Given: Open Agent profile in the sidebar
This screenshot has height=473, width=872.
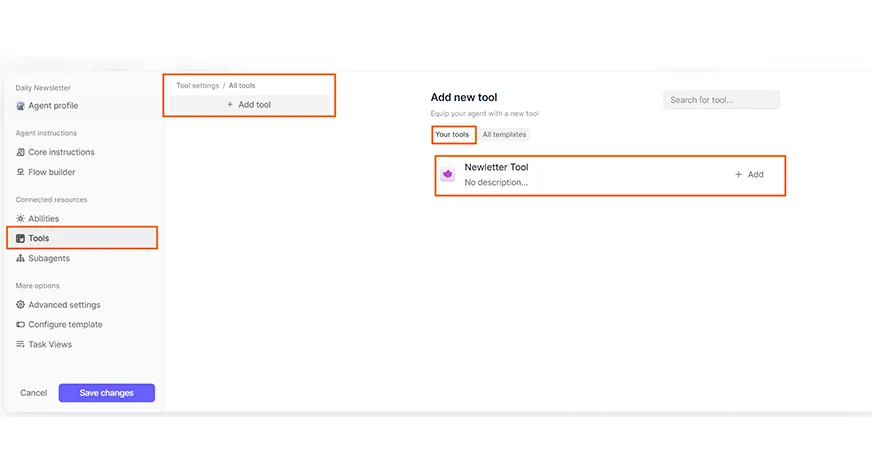Looking at the screenshot, I should (x=52, y=106).
